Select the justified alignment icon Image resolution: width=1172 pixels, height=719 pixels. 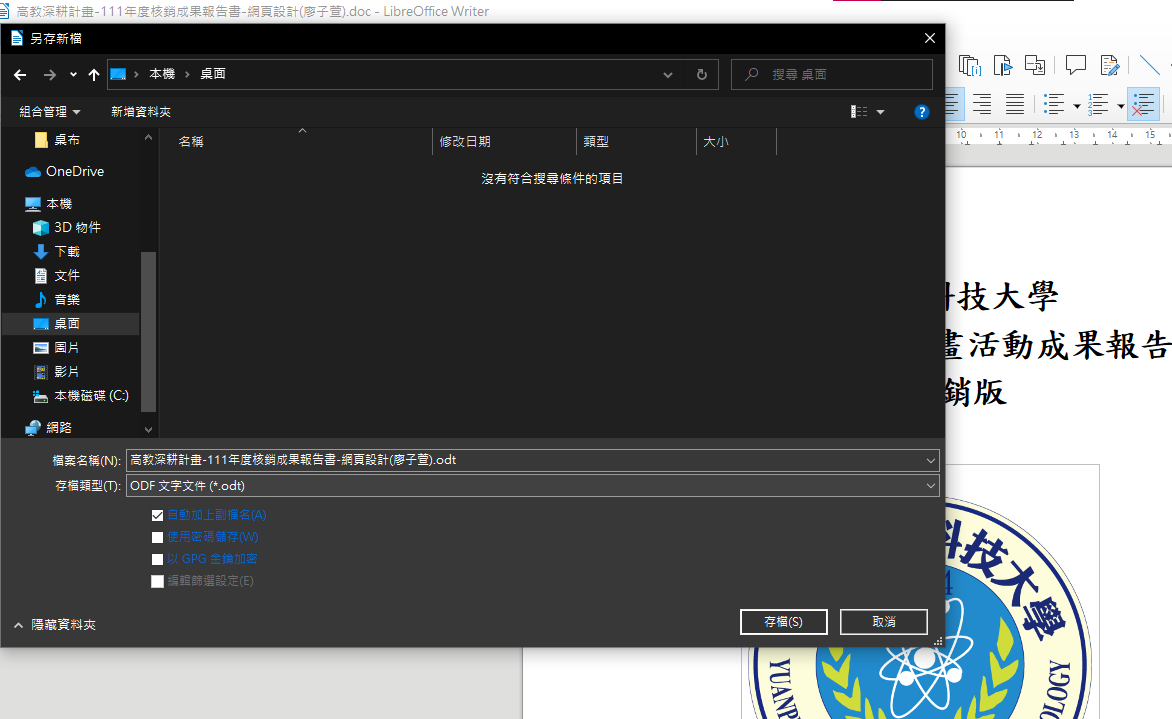(1014, 104)
